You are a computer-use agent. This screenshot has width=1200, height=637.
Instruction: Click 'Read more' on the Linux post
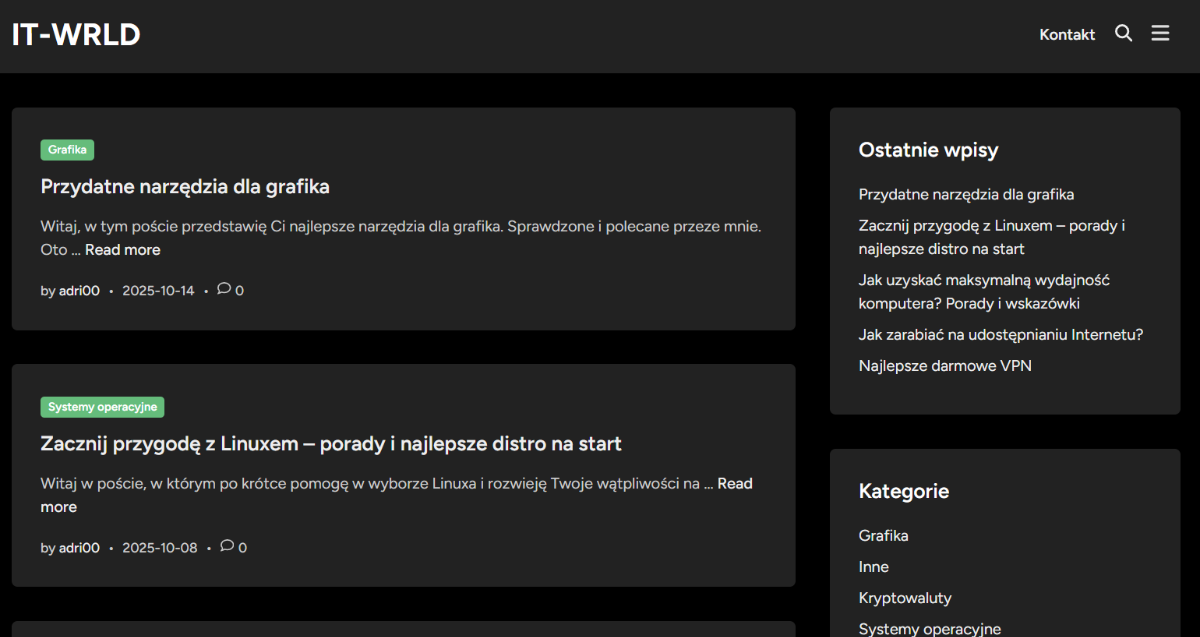(x=735, y=483)
